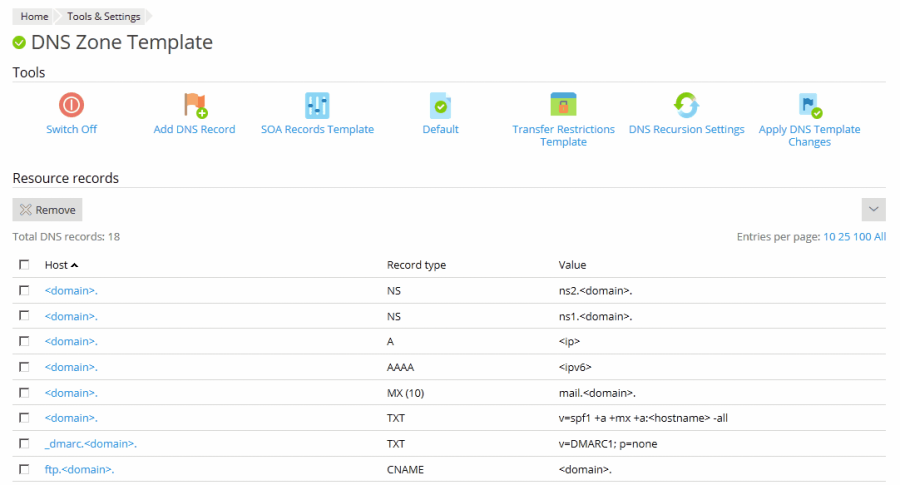The width and height of the screenshot is (900, 485).
Task: Open DNS Recursion Settings icon
Action: click(686, 105)
